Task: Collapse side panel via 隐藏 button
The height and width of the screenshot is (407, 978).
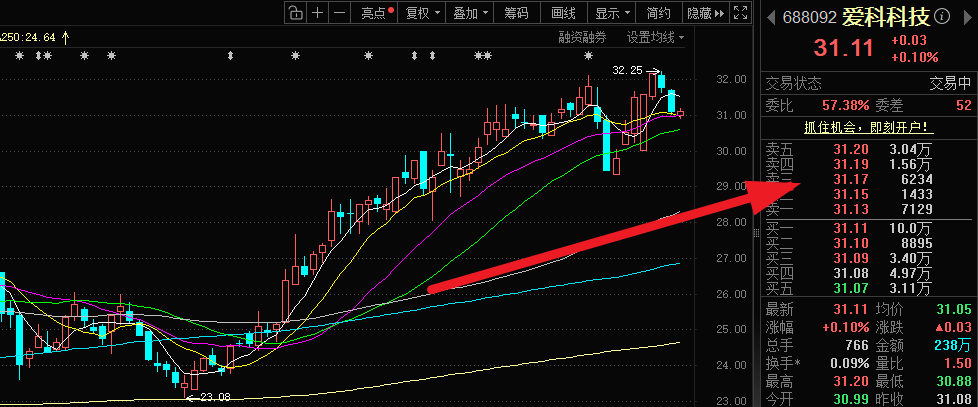Action: 705,12
